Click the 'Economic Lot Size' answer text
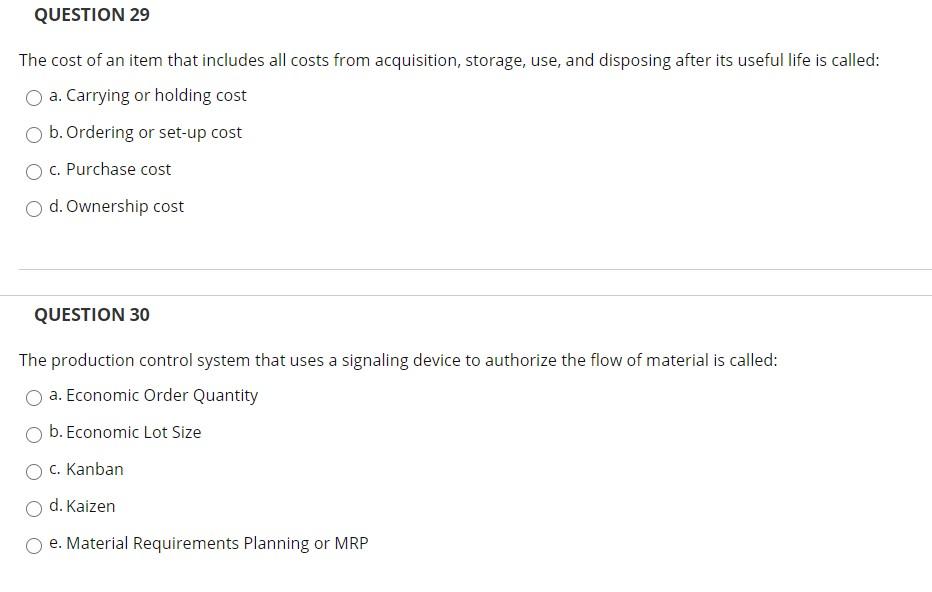Viewport: 932px width, 592px height. [133, 432]
